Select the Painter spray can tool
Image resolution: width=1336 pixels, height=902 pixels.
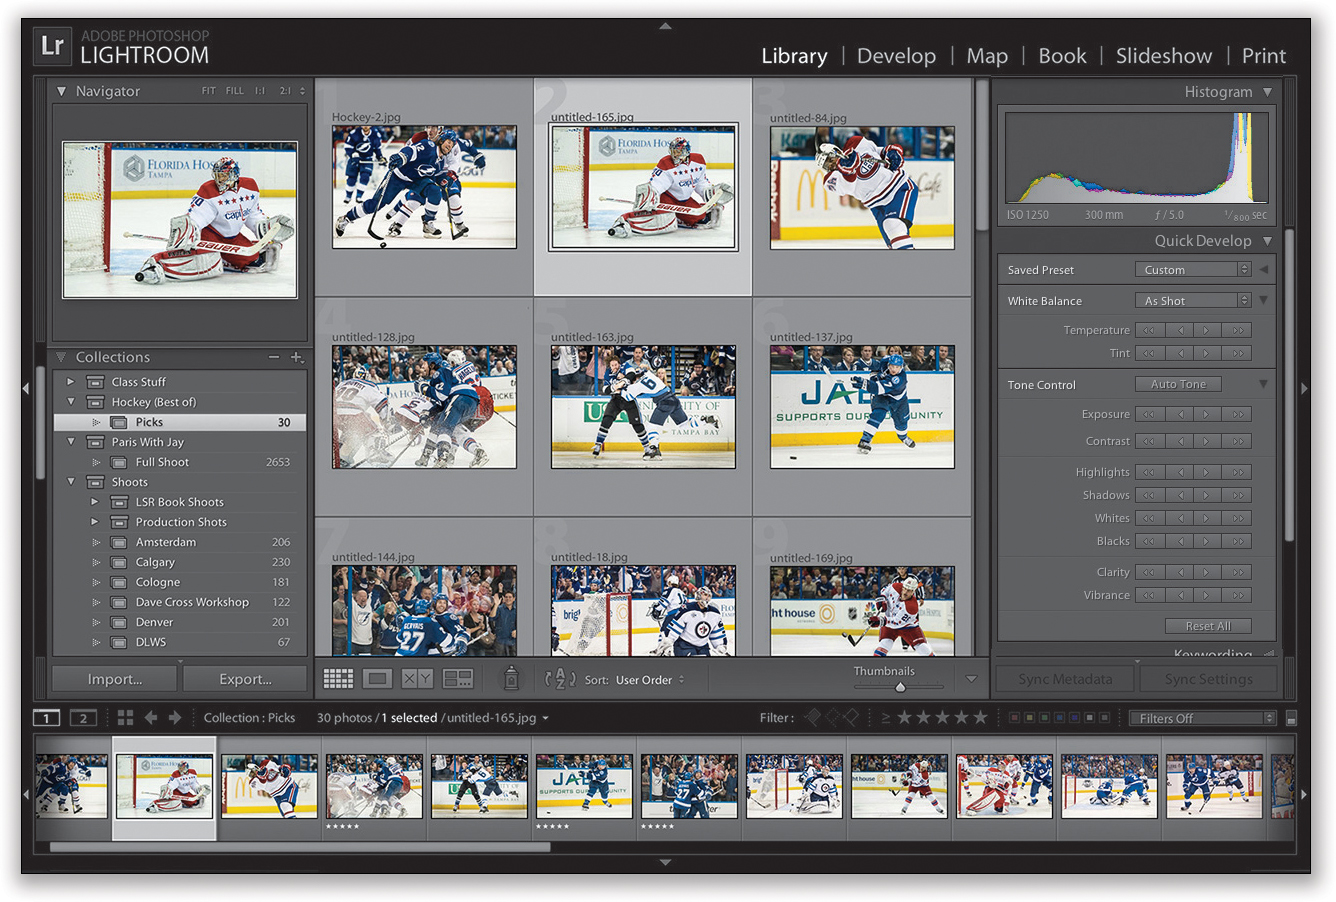pos(511,678)
